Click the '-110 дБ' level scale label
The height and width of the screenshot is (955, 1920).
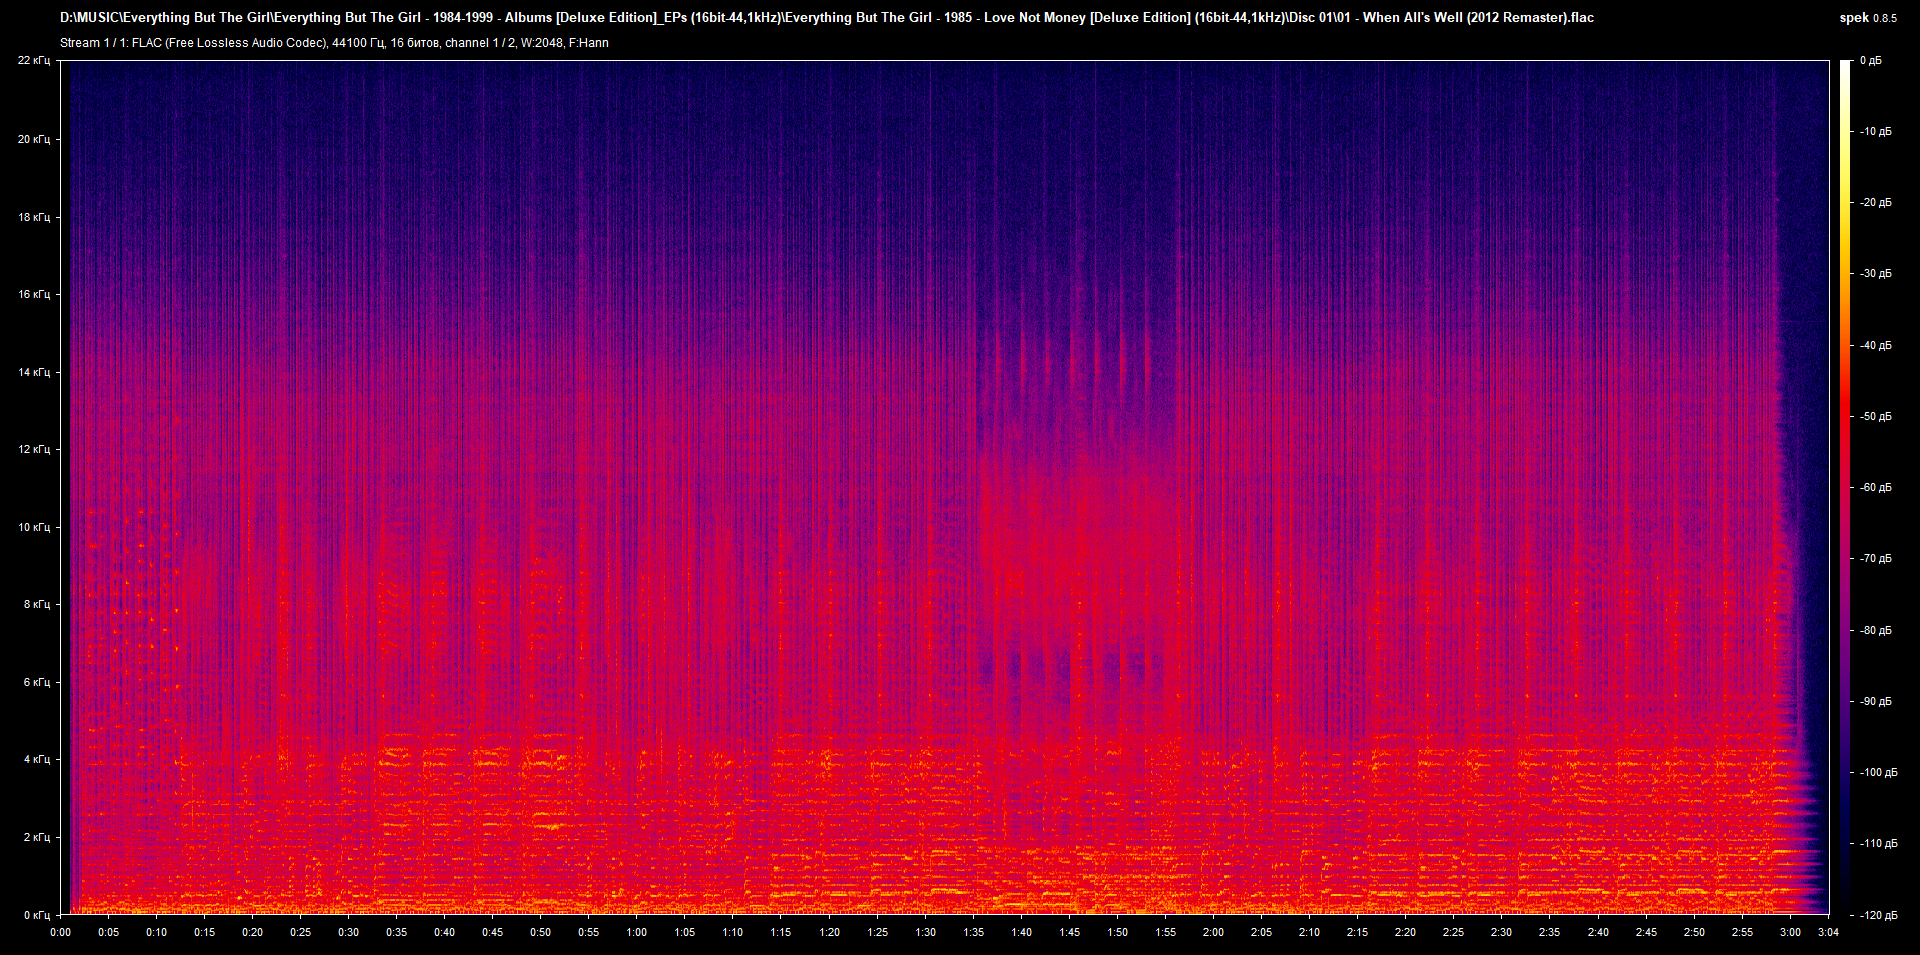[x=1877, y=843]
